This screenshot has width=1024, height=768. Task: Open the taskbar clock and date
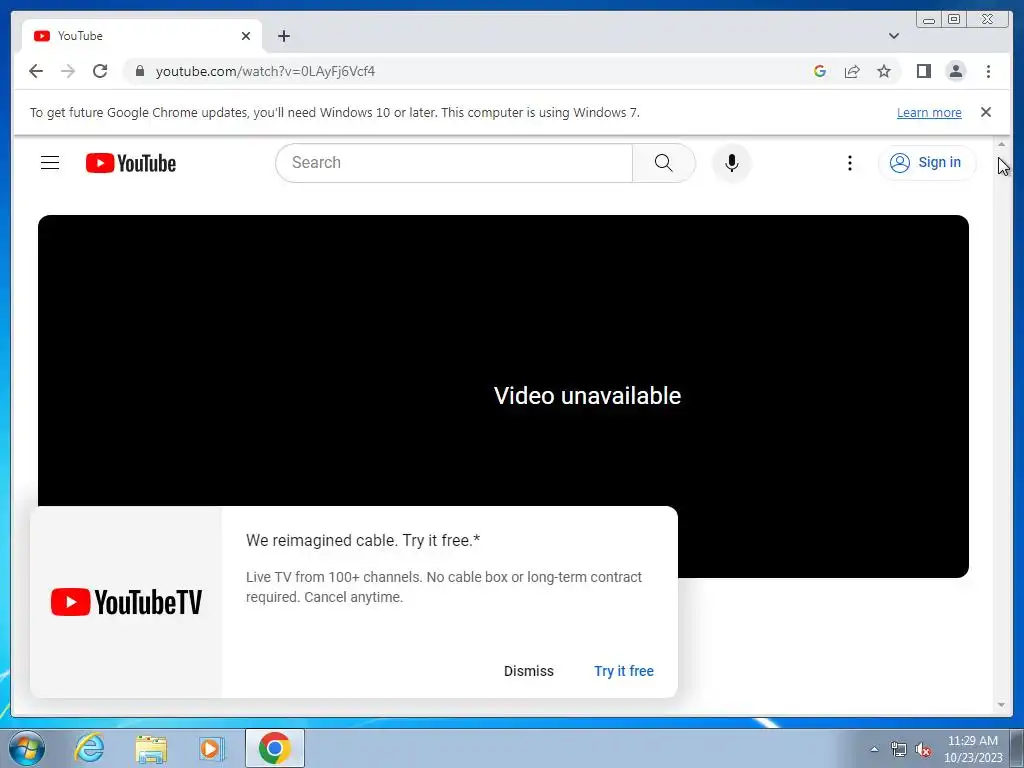tap(973, 749)
